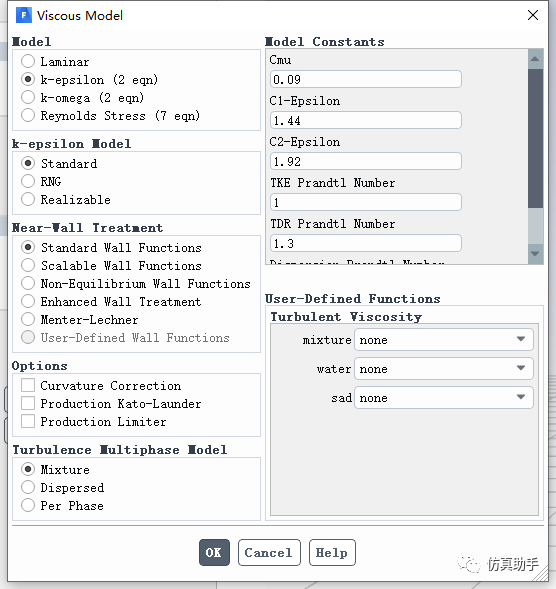Screen dimensions: 556x589
Task: Edit the C2-Epsilon constant field
Action: 366,161
